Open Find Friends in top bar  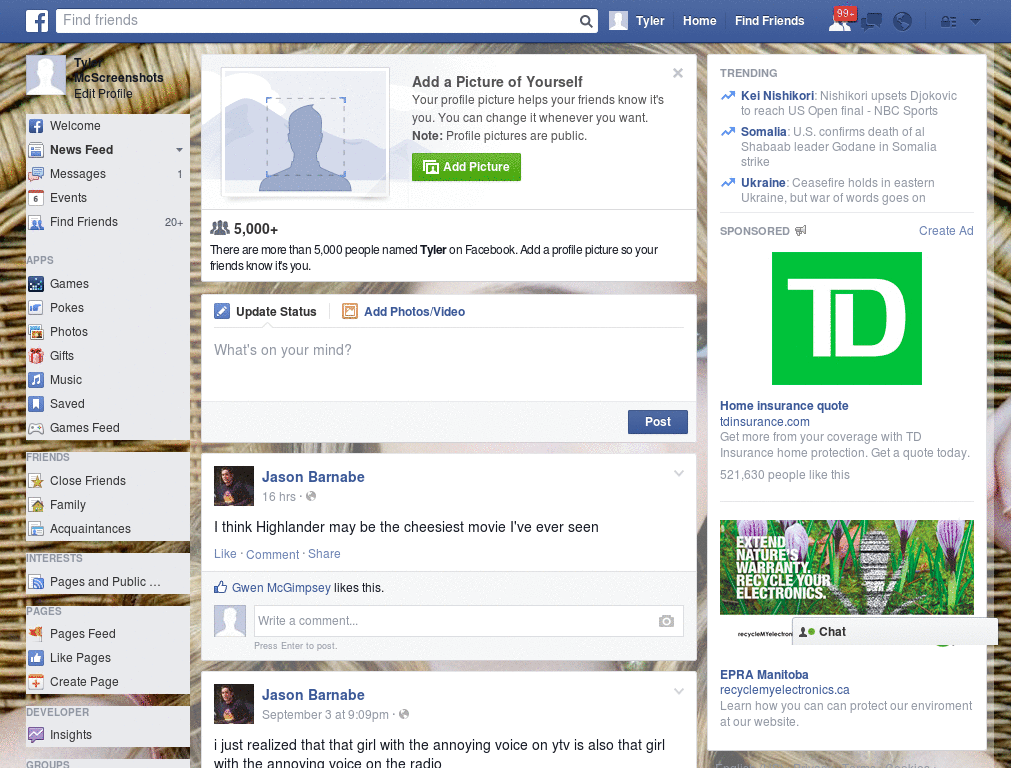[769, 21]
